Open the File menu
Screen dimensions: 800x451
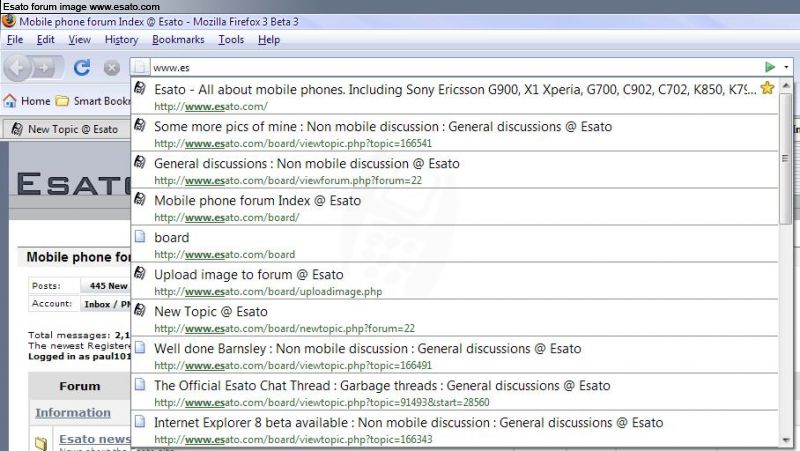tap(15, 39)
